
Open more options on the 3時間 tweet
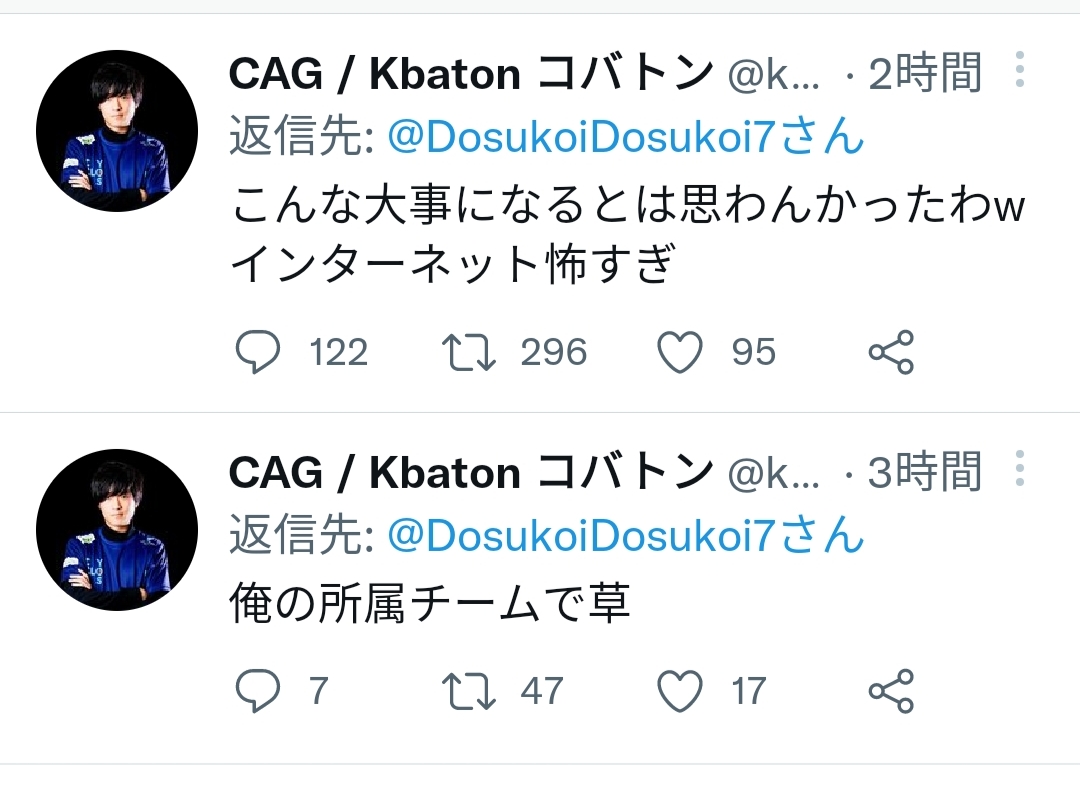point(1019,468)
